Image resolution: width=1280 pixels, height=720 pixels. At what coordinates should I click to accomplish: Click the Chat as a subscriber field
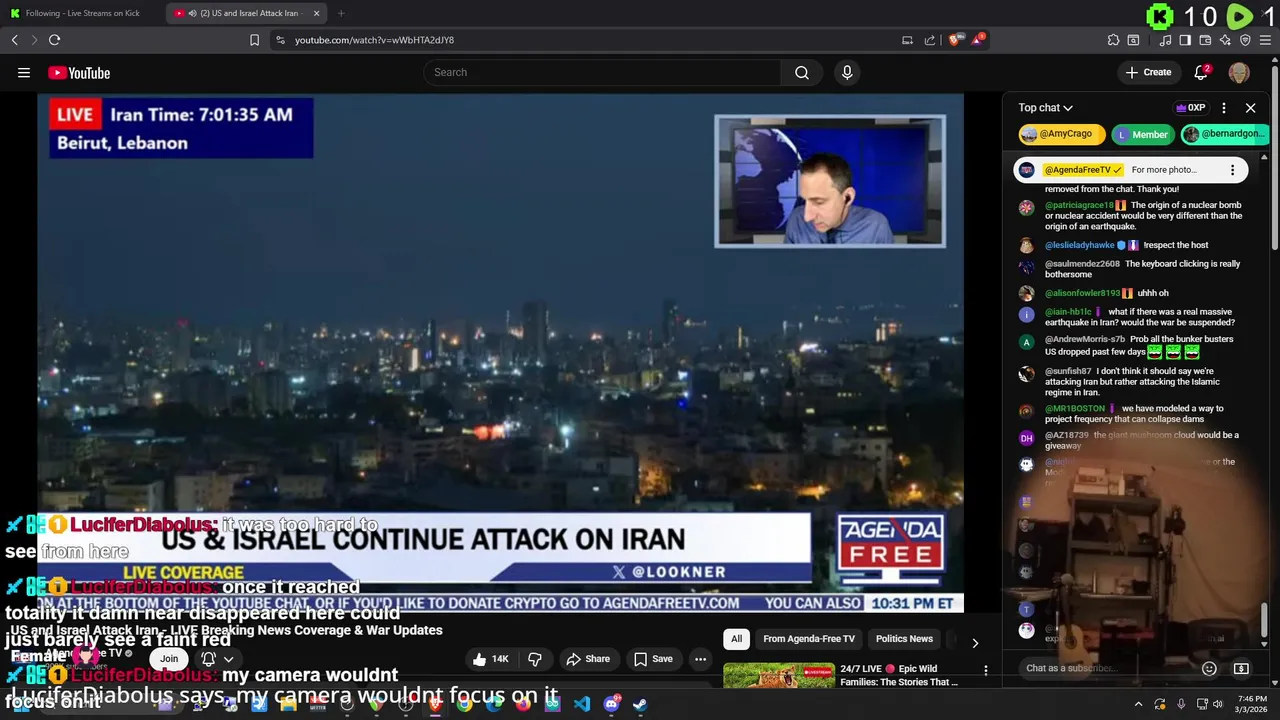coord(1105,668)
